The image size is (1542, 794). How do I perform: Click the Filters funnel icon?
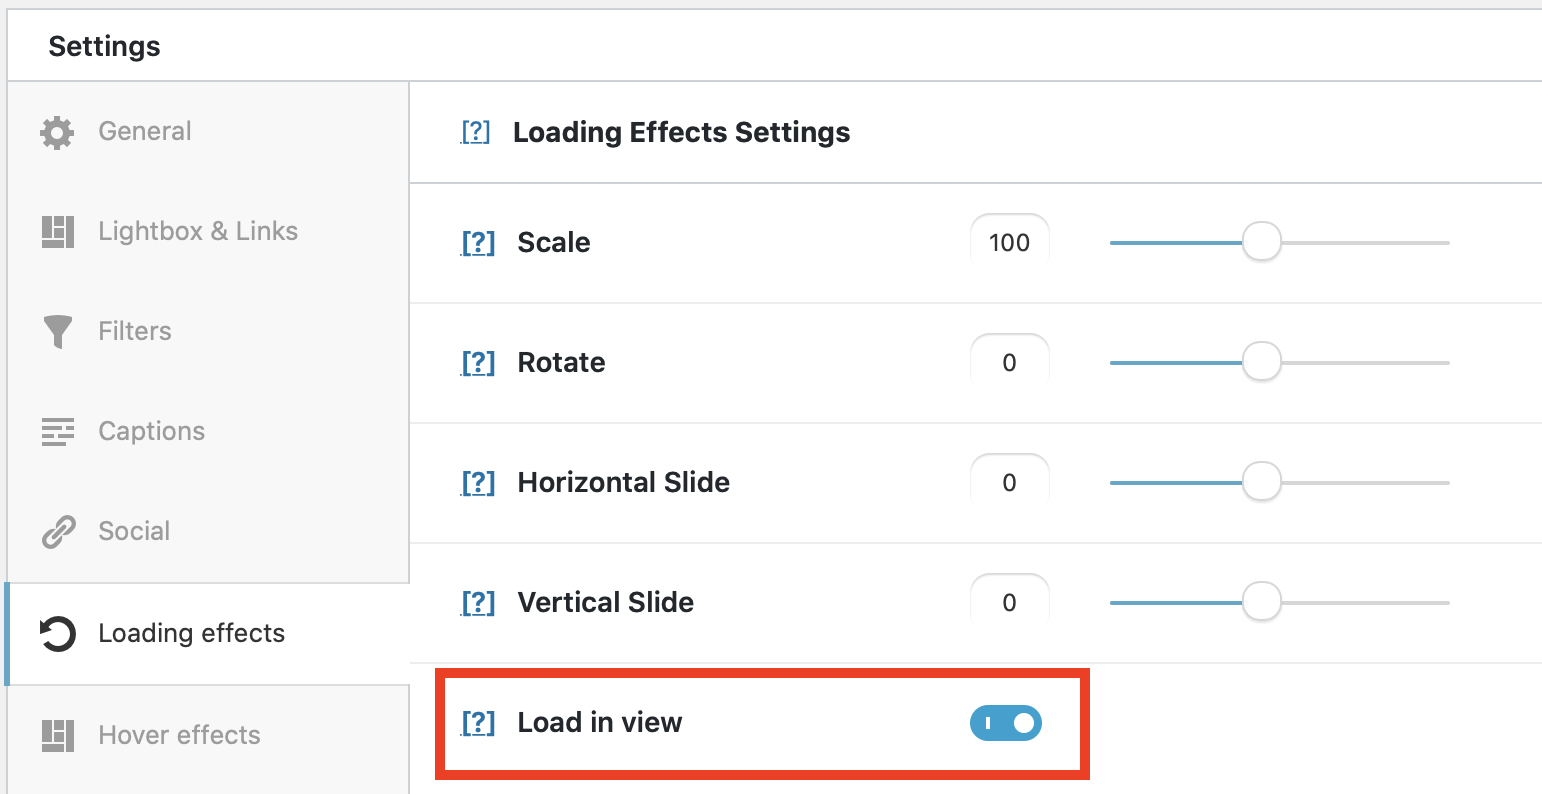pyautogui.click(x=57, y=331)
